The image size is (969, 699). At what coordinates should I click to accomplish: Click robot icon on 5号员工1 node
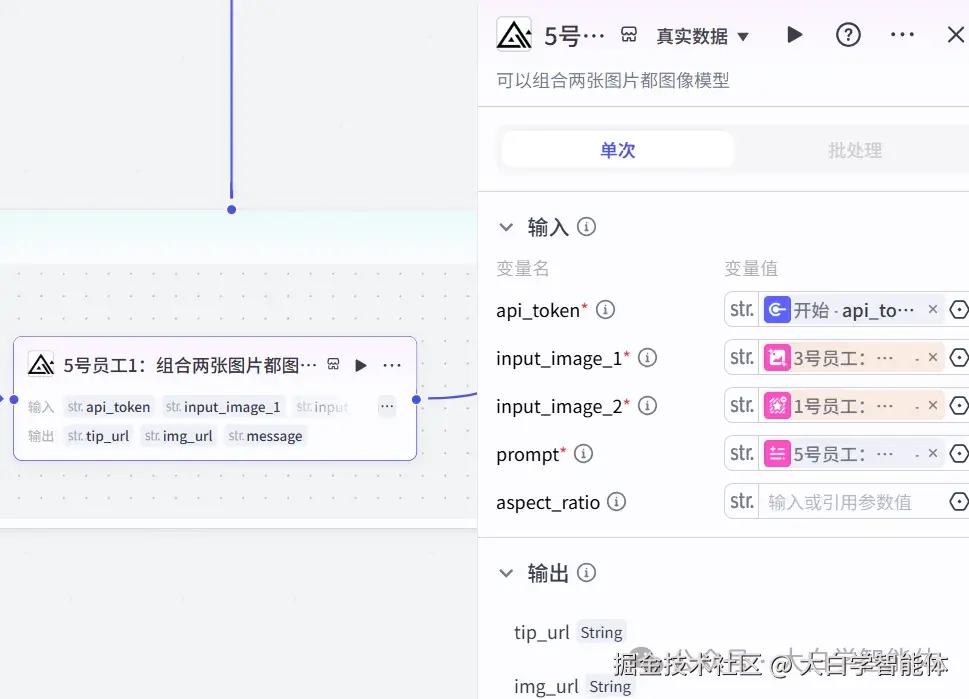(x=333, y=364)
